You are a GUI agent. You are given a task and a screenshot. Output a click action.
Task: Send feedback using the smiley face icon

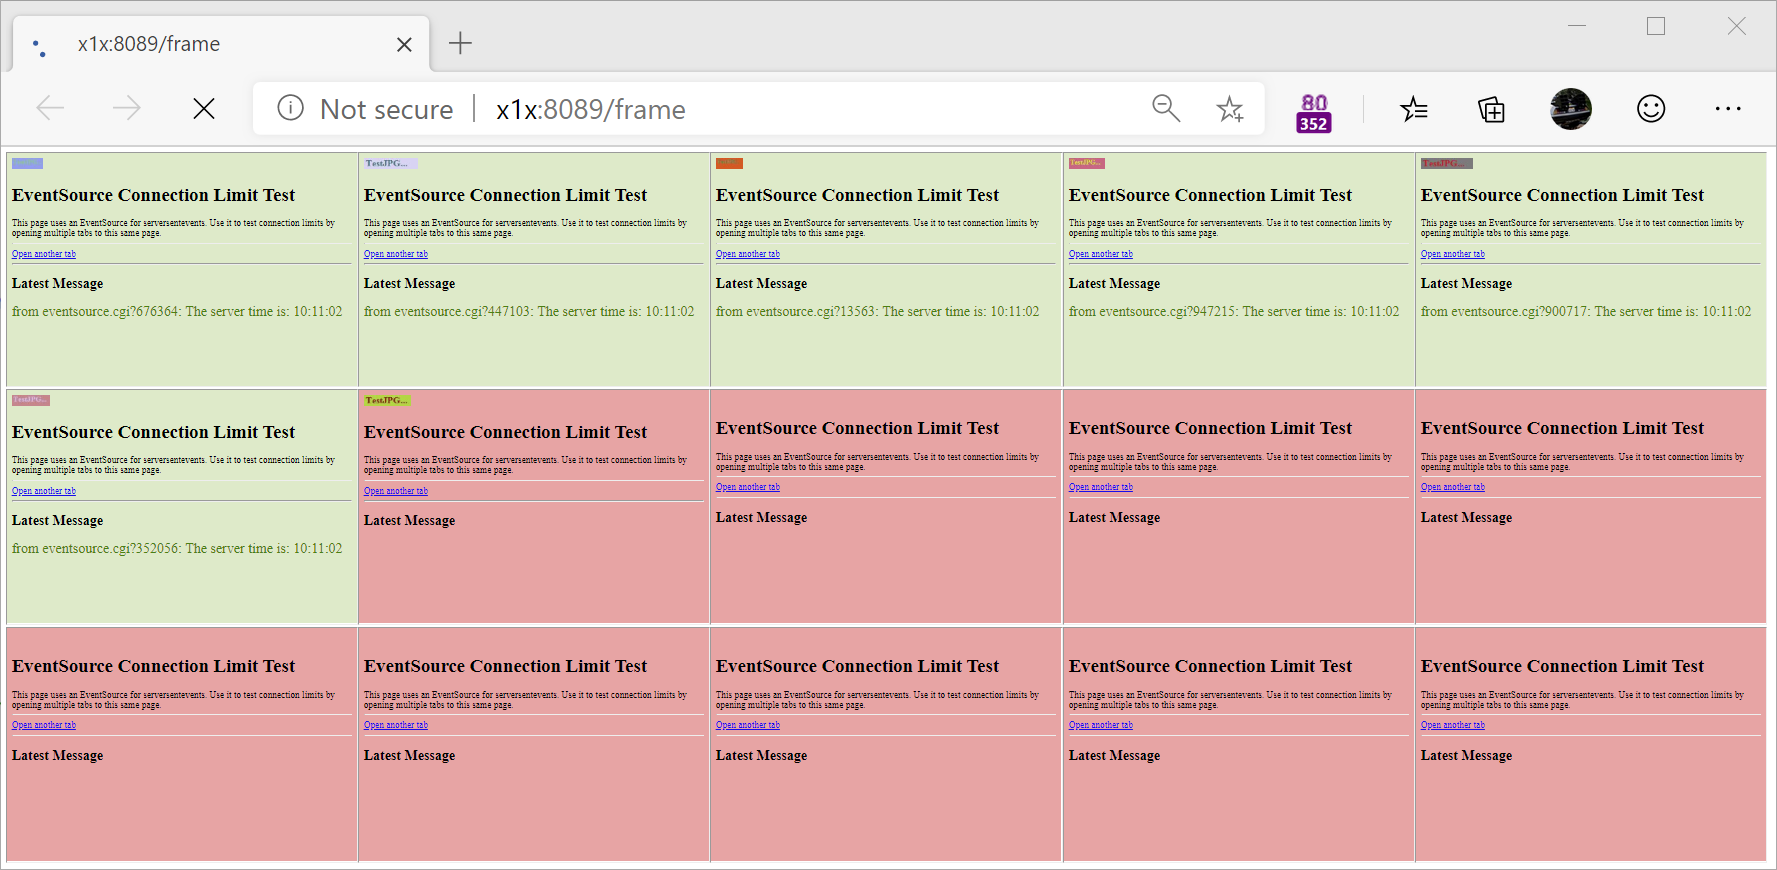1650,108
